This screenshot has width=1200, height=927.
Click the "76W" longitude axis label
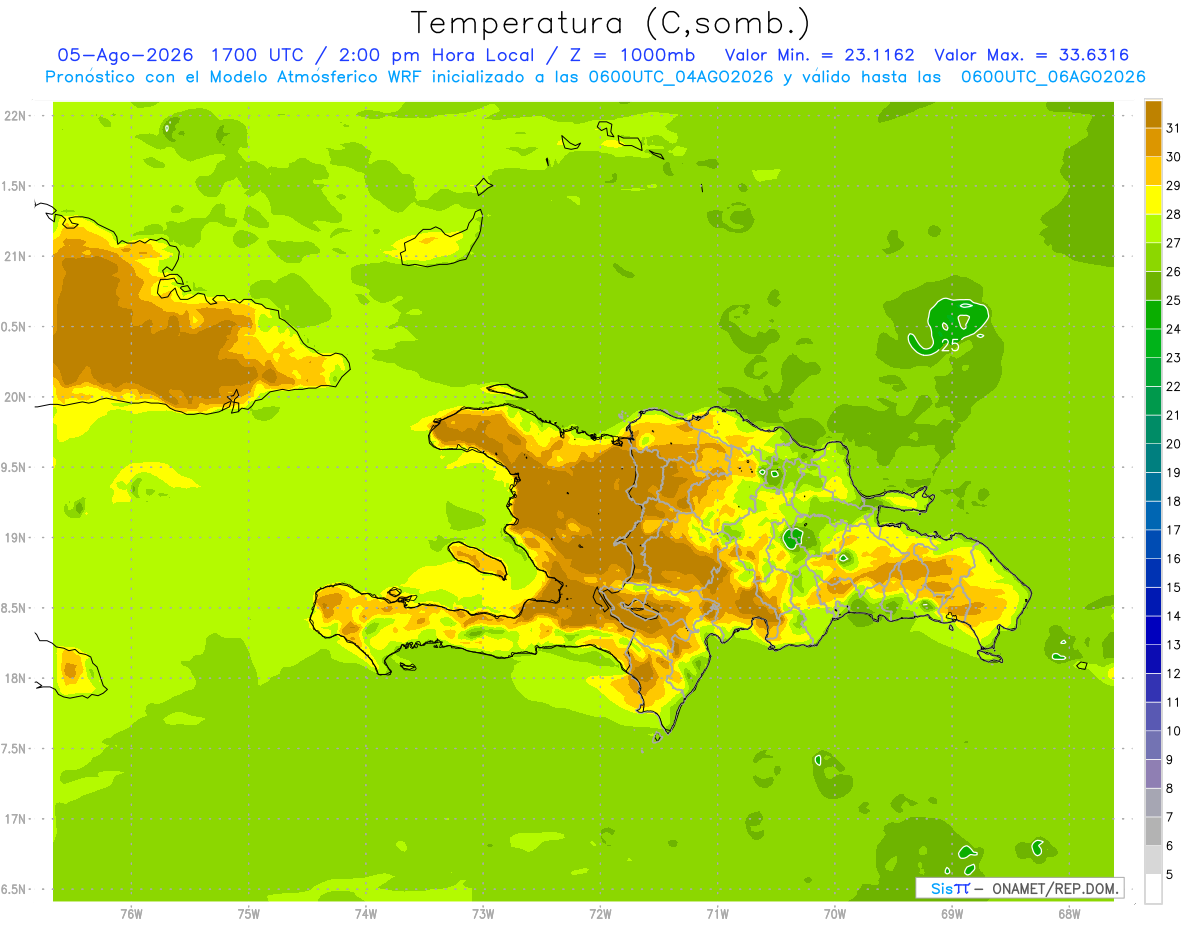click(131, 913)
